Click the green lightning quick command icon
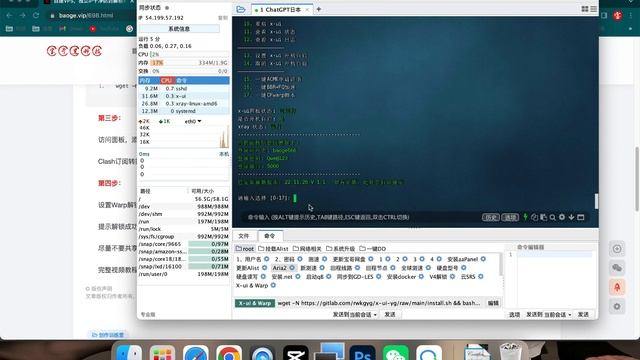 coord(525,217)
